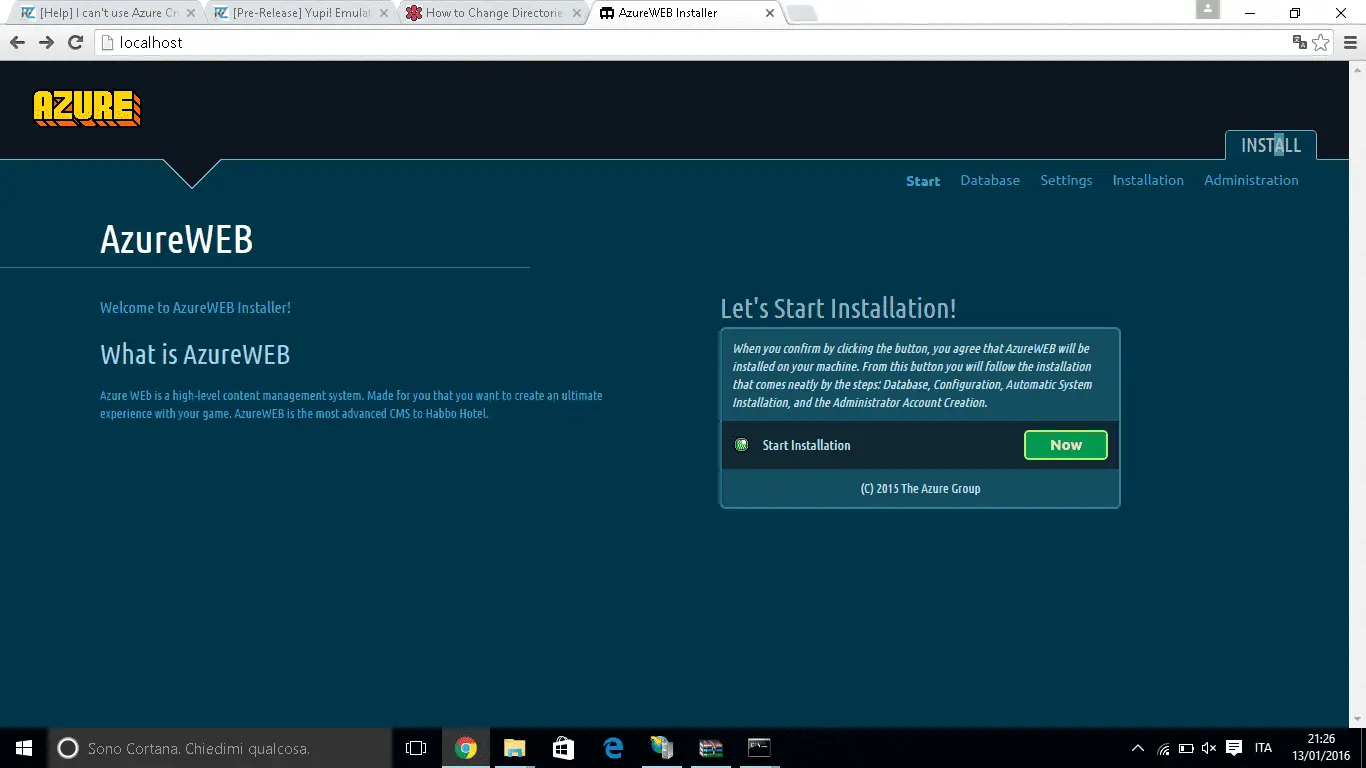Go to the Settings step
The image size is (1366, 768).
coord(1066,180)
